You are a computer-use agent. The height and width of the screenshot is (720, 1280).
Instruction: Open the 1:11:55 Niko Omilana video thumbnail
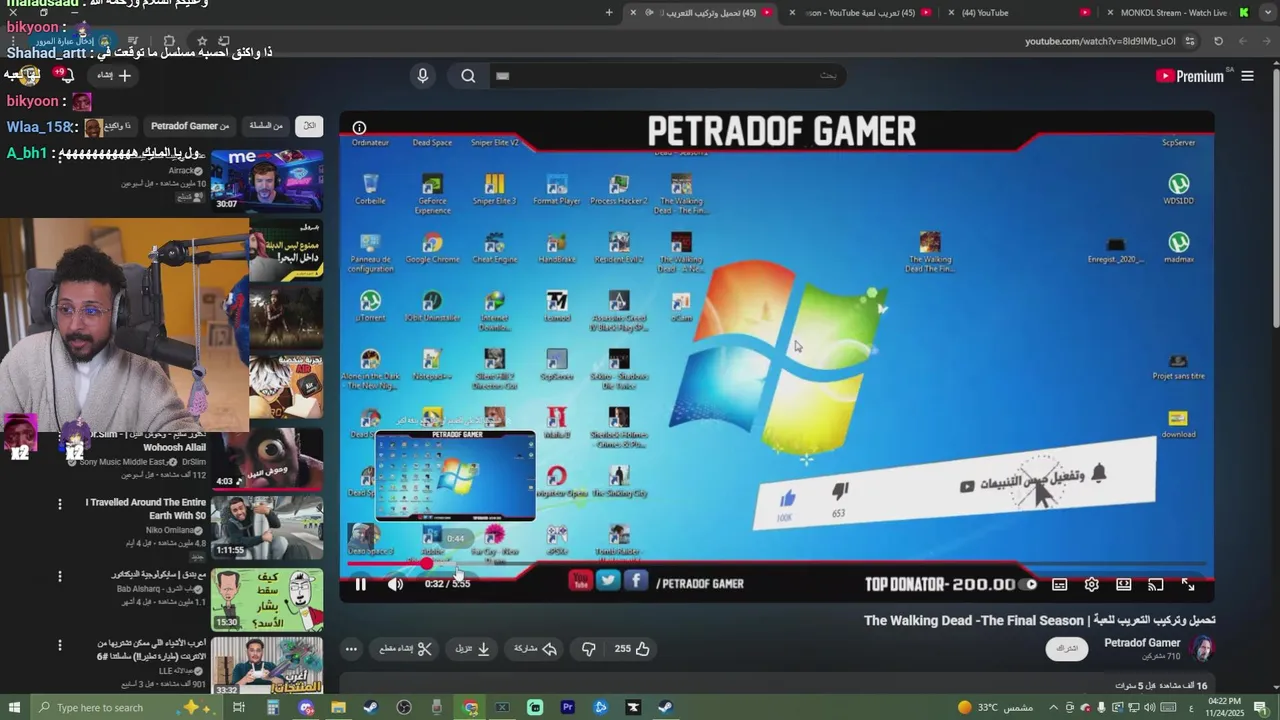point(267,528)
